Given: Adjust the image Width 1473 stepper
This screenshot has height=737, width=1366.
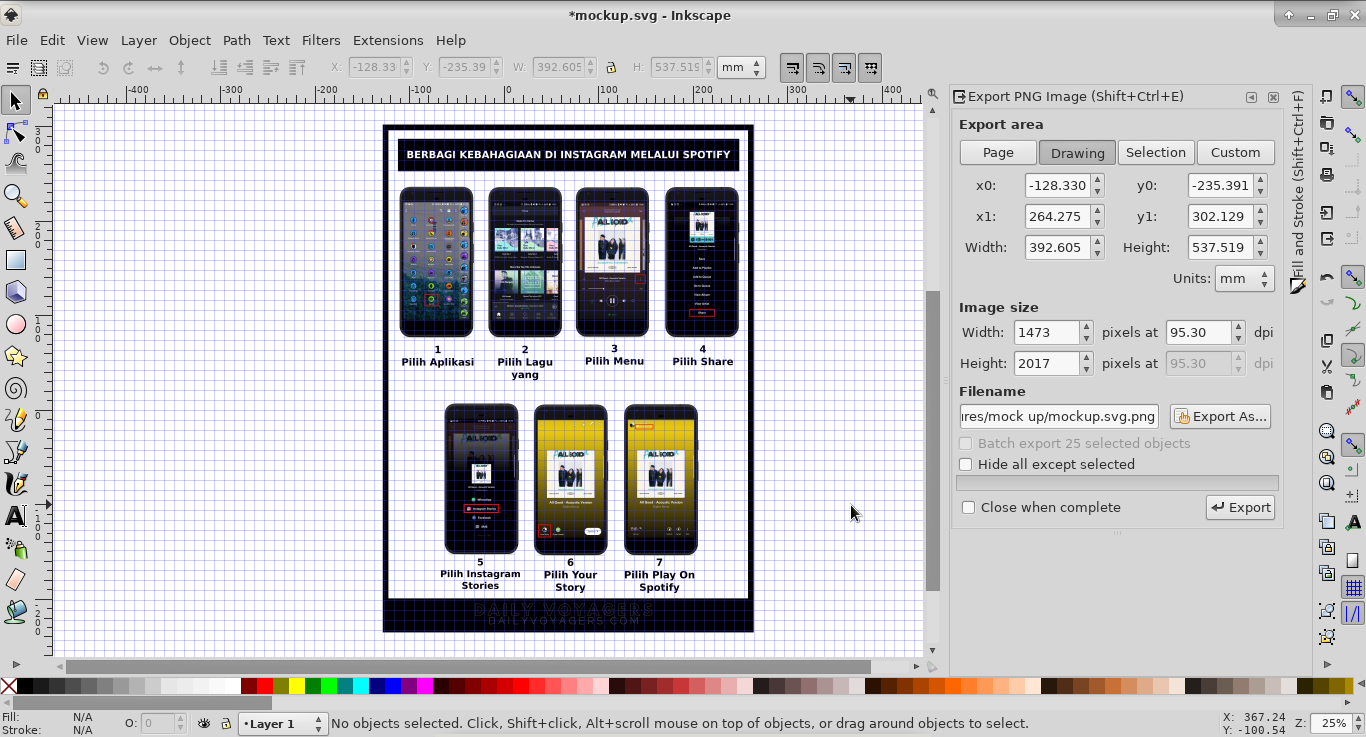Looking at the screenshot, I should [x=1086, y=333].
